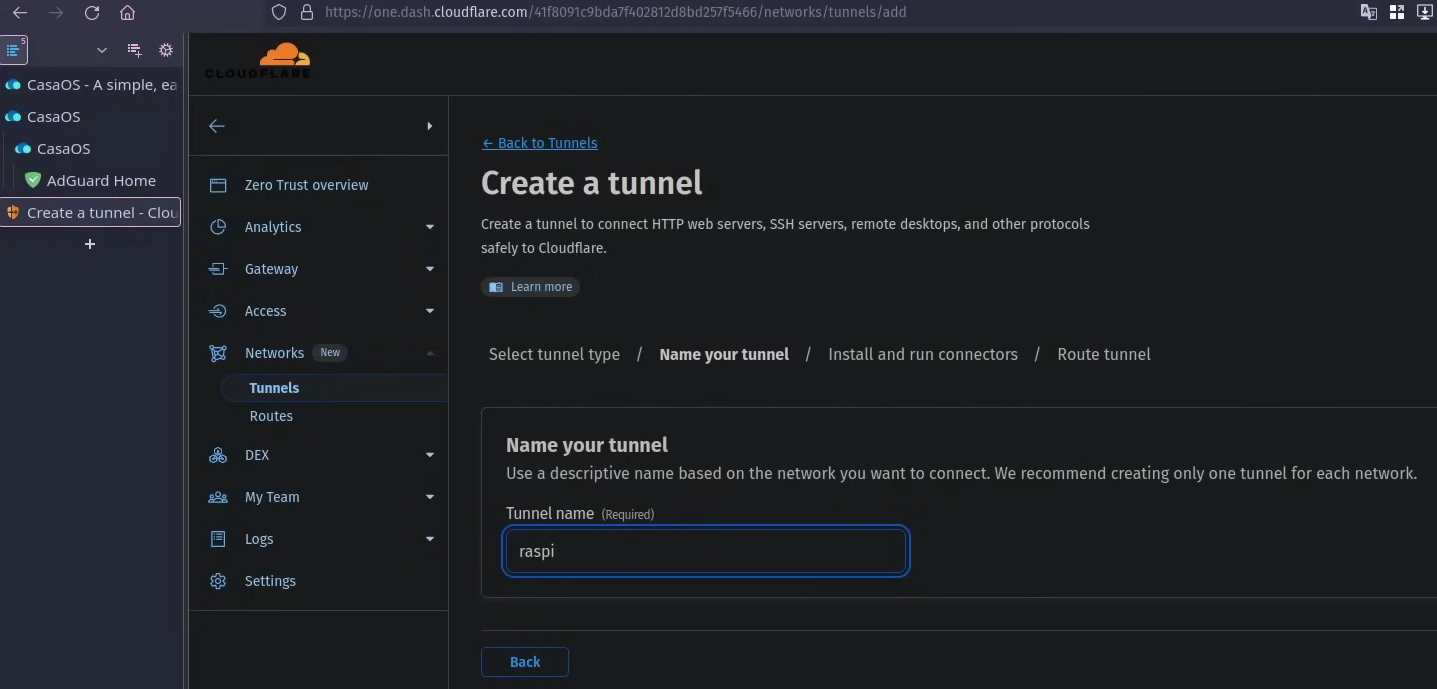1437x689 pixels.
Task: Click the tracking protection shield icon
Action: pos(279,12)
